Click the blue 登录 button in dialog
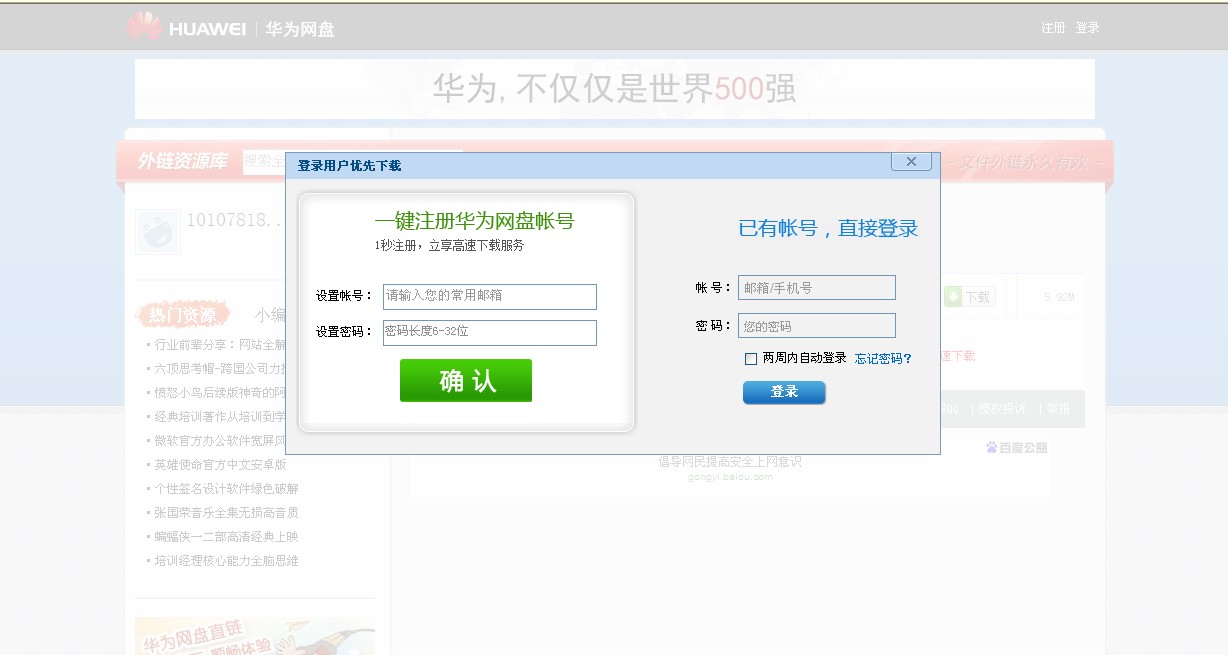The image size is (1228, 655). (x=784, y=392)
